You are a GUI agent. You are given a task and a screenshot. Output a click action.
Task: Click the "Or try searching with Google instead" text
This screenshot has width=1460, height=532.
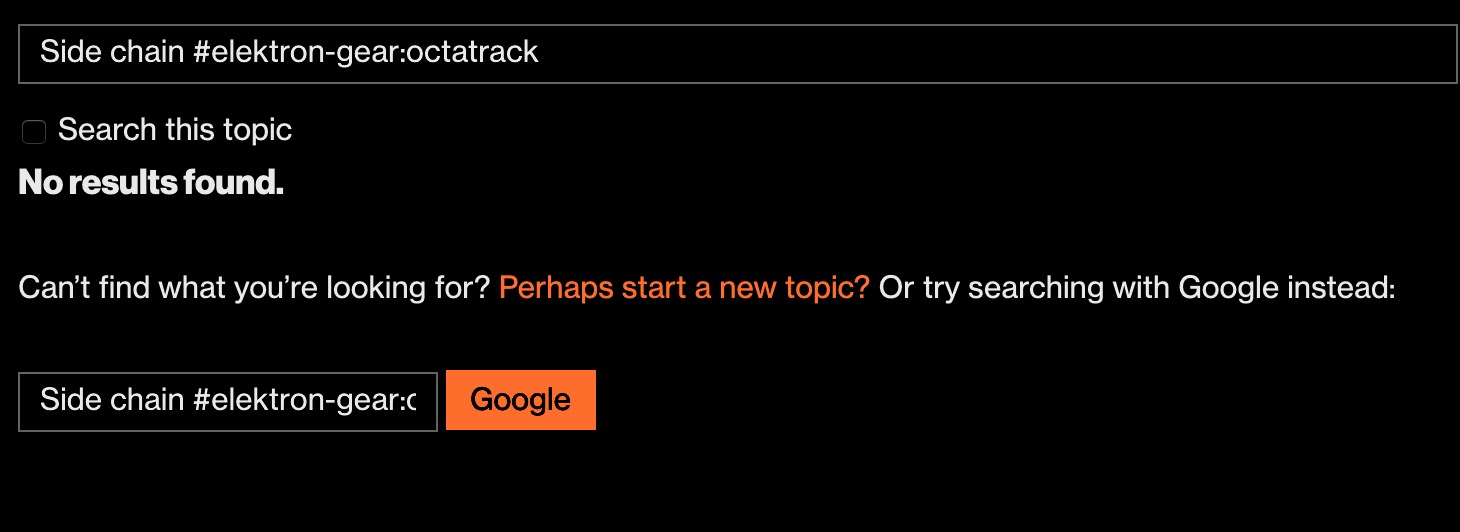tap(1136, 289)
